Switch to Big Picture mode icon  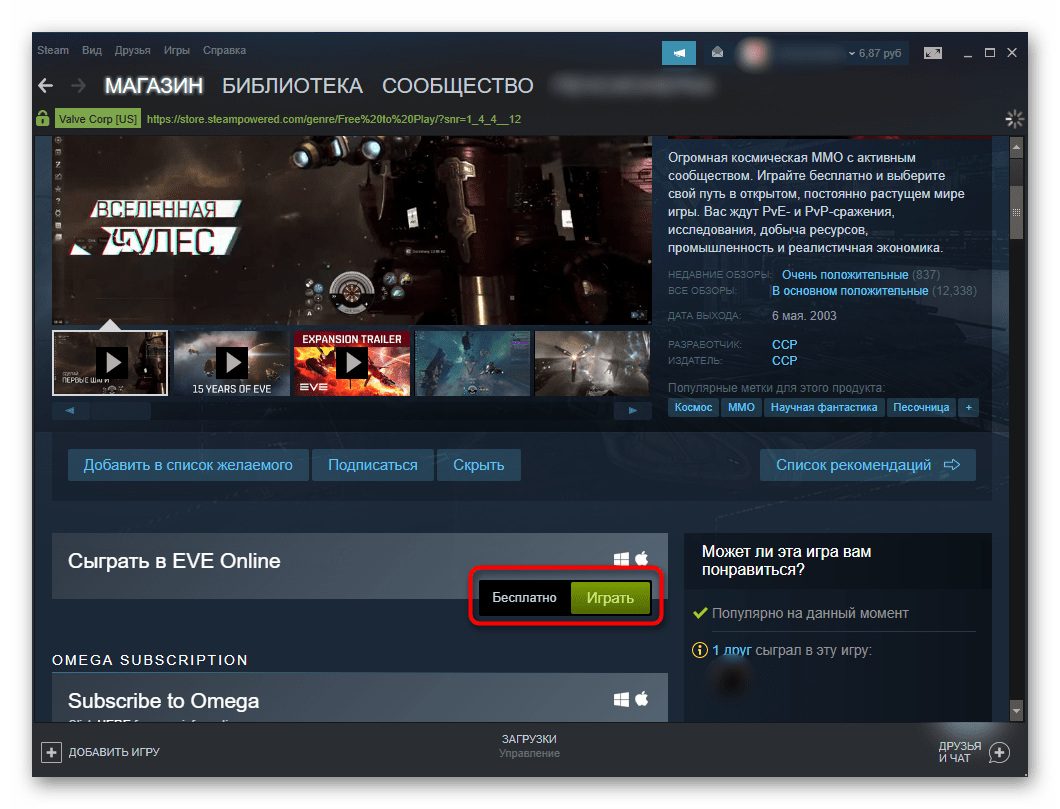[x=932, y=52]
